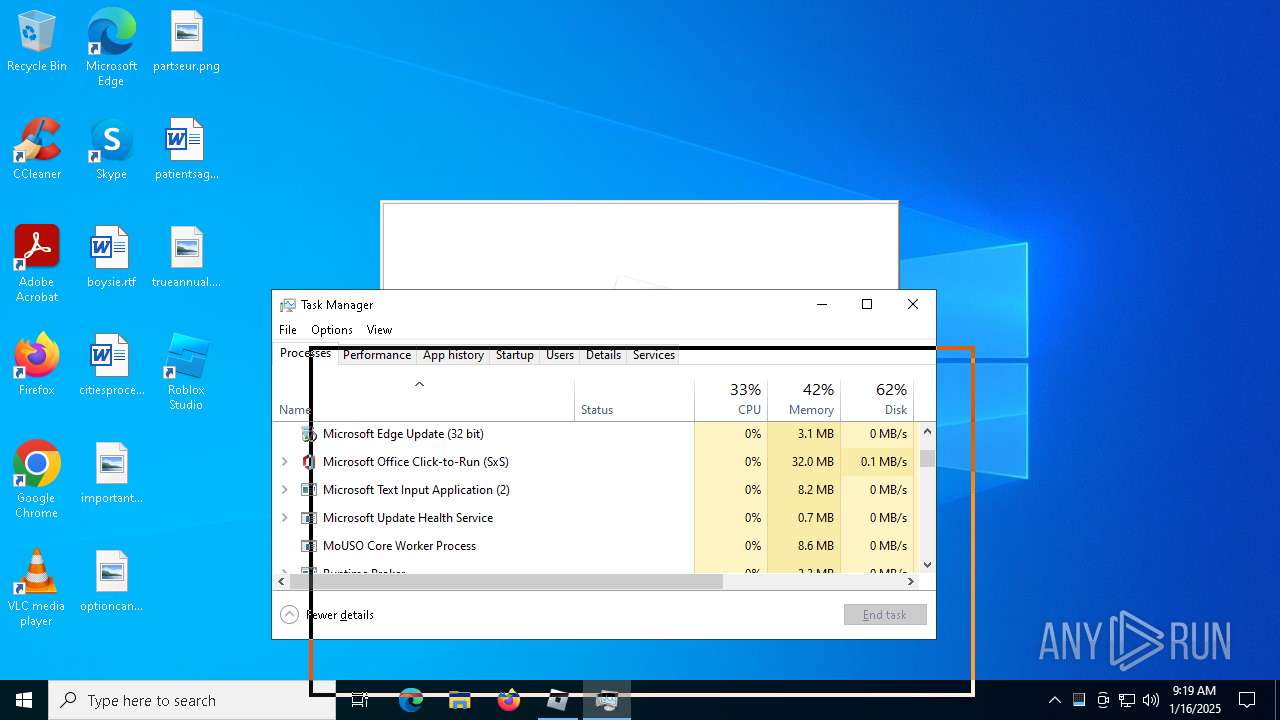
Task: Open the Action Center notifications icon
Action: 1247,700
